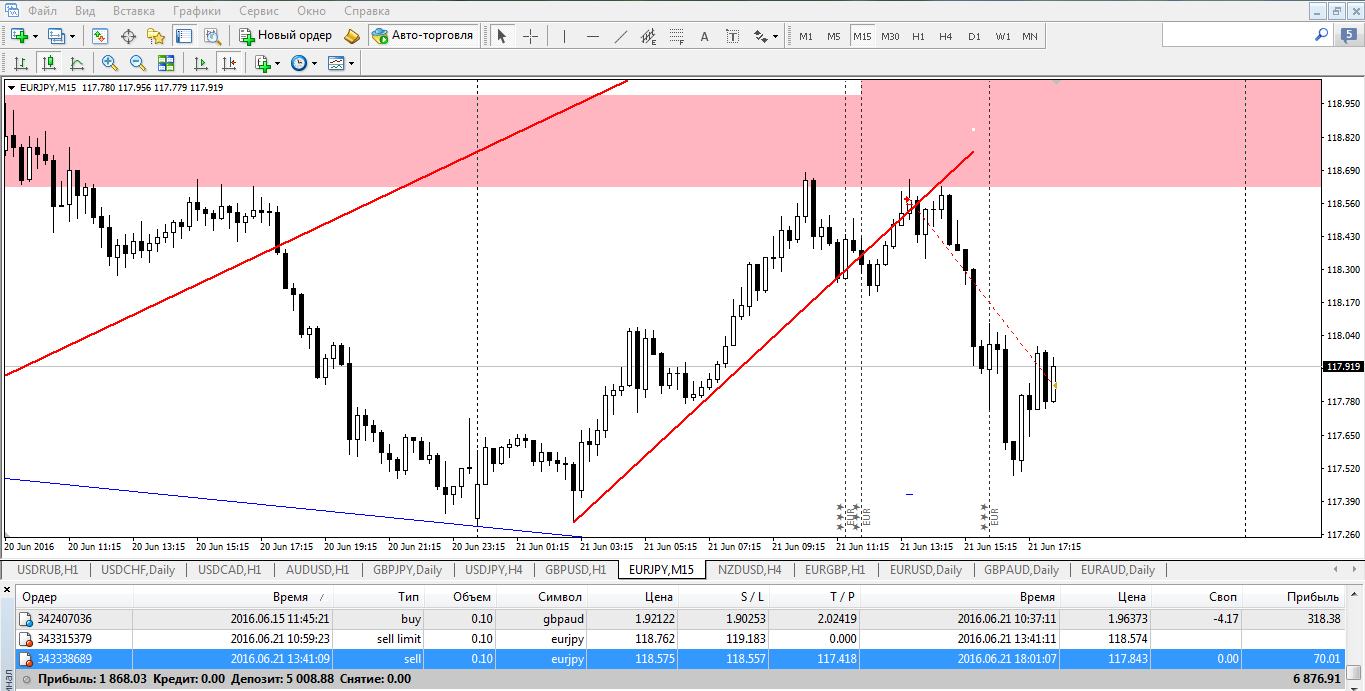Click into the search input field
Viewport: 1365px width, 691px height.
click(1236, 35)
